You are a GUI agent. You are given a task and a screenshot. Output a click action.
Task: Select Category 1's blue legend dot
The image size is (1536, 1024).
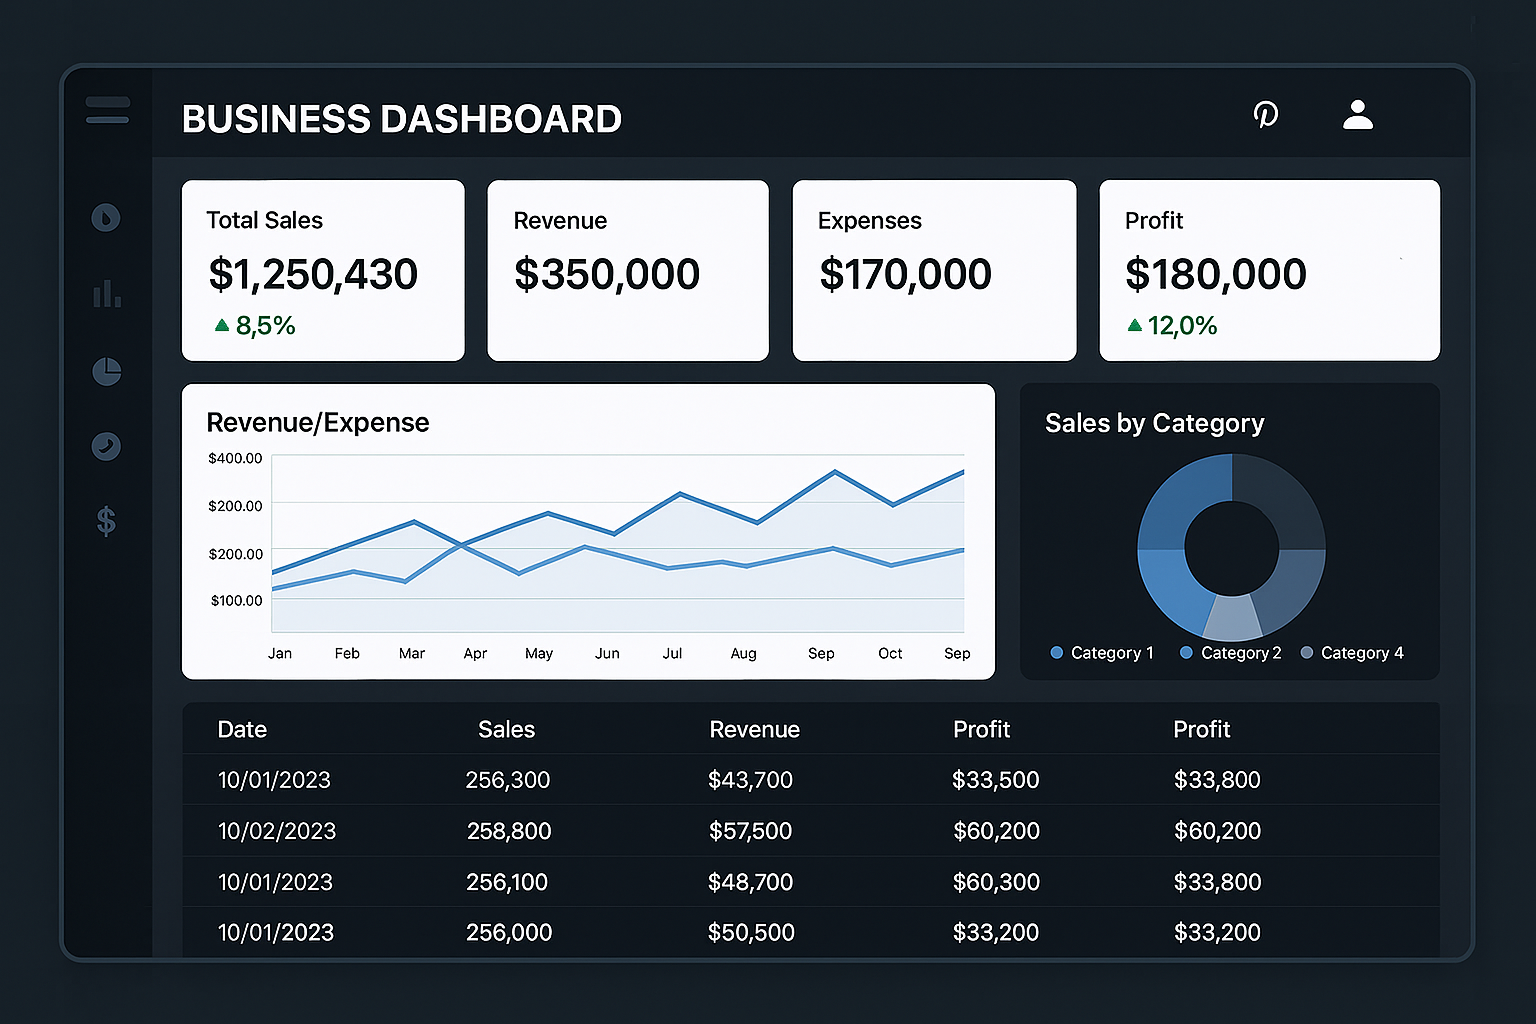pyautogui.click(x=1056, y=652)
